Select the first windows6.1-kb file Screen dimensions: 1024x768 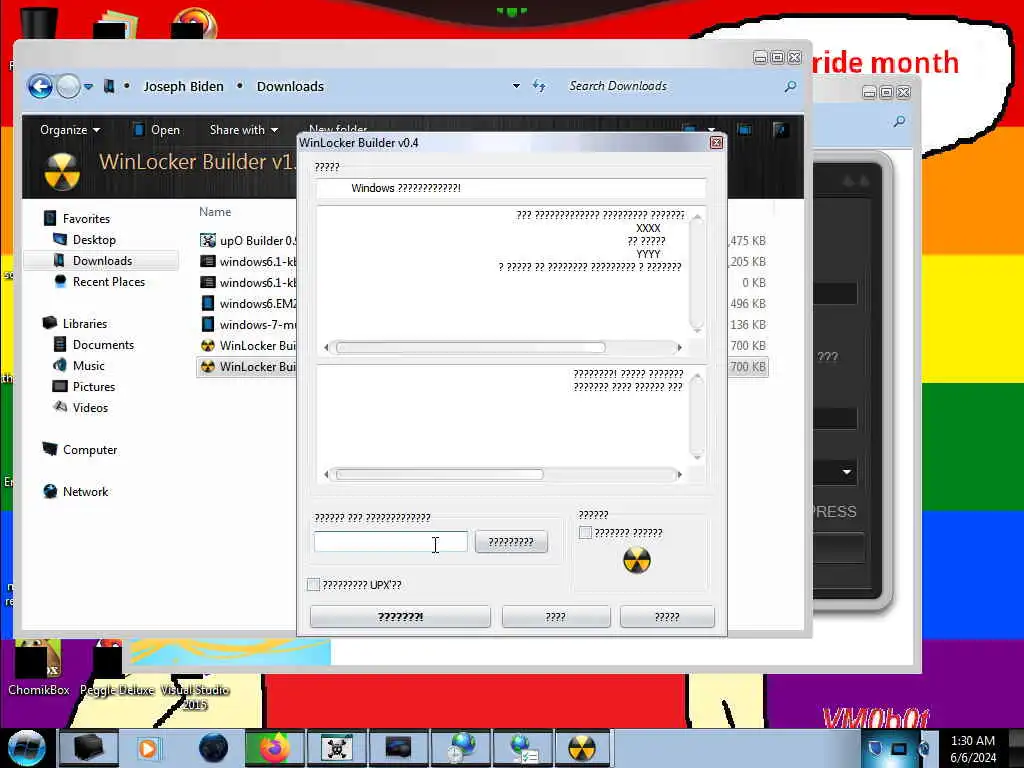coord(248,261)
